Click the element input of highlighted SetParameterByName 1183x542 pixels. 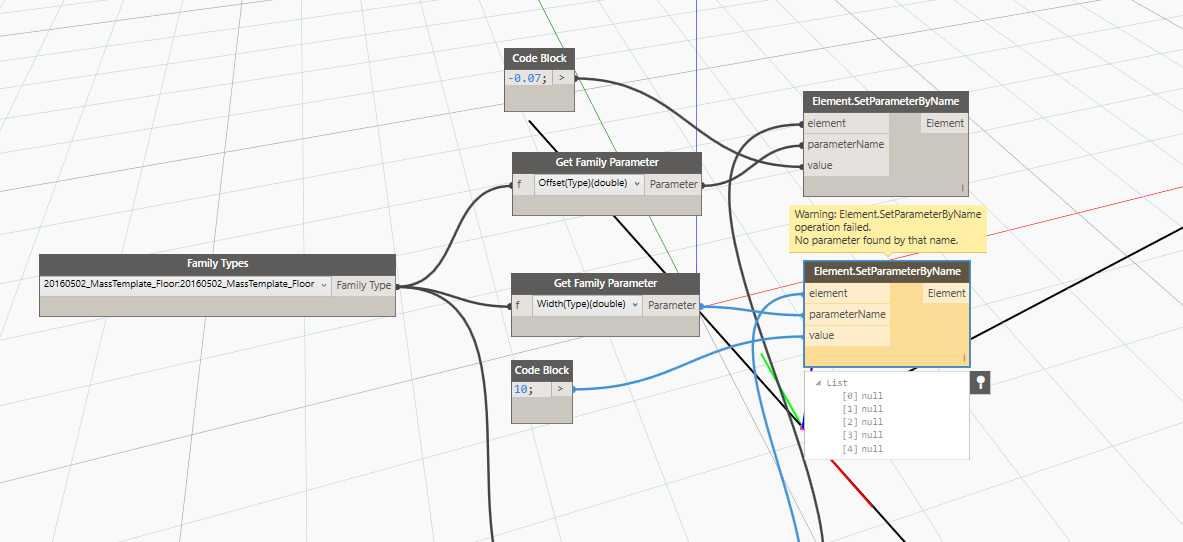847,293
